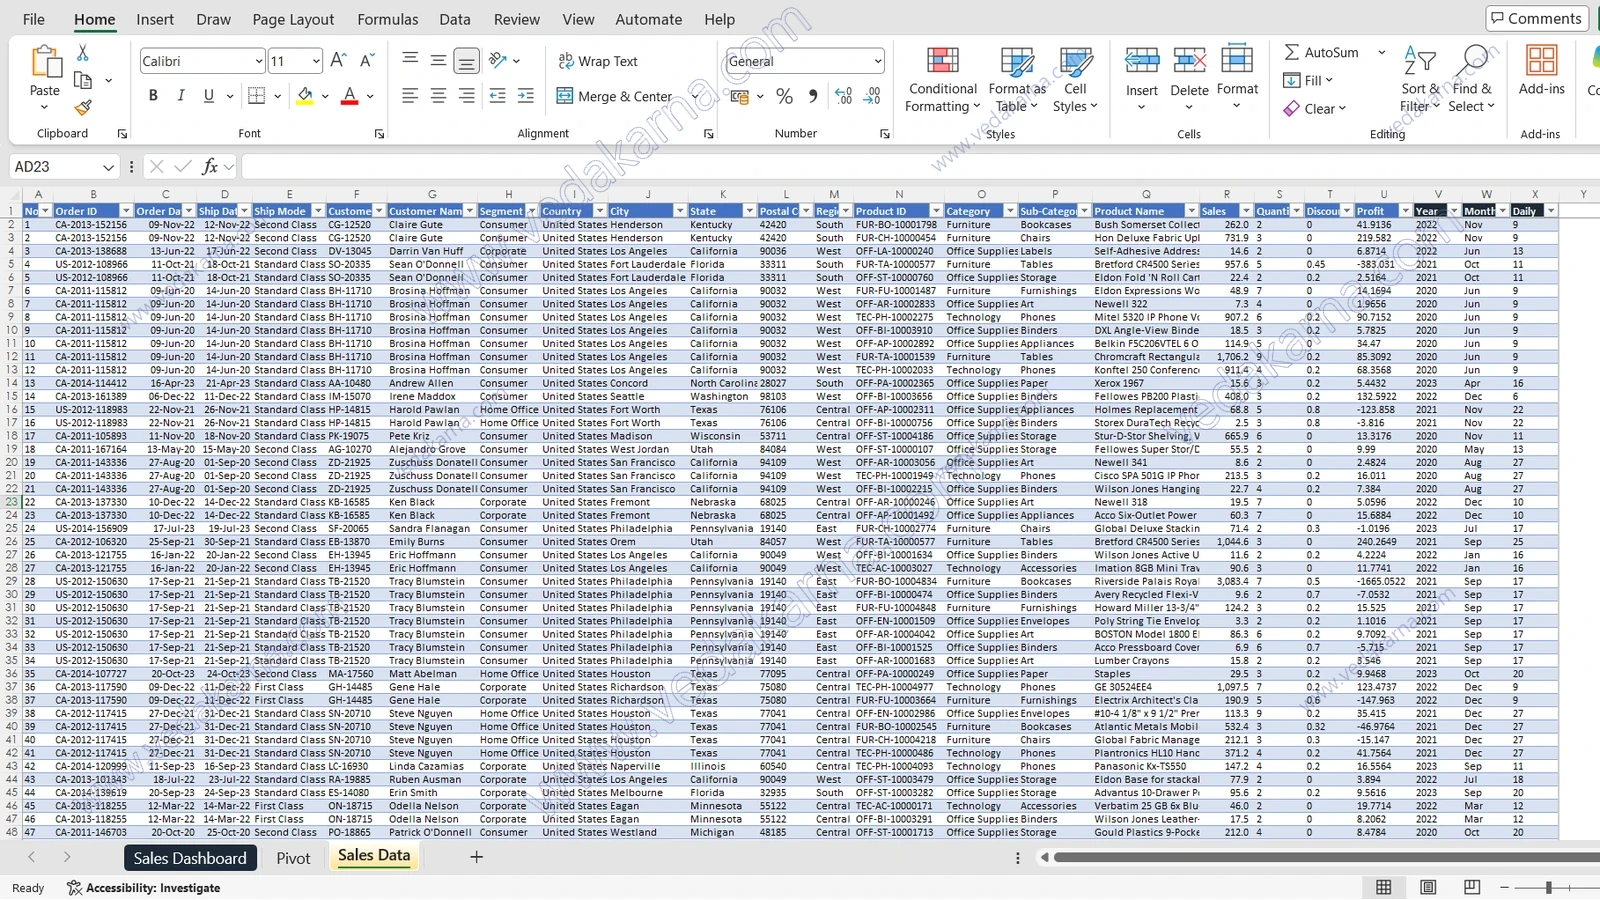Apply Percent Style format
The width and height of the screenshot is (1600, 900).
(x=784, y=96)
